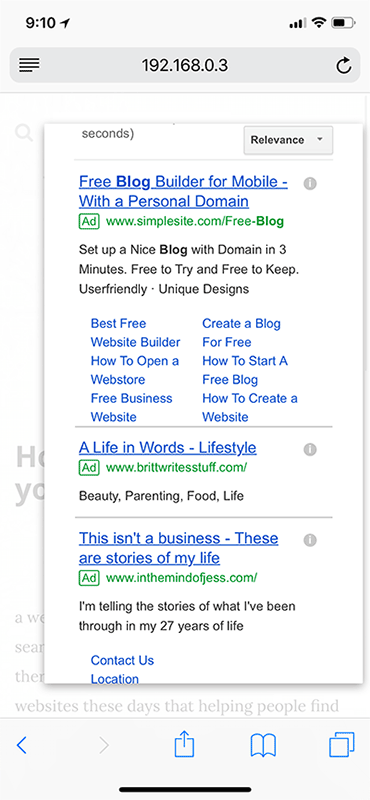Tap the reader view lines icon
Screen dimensions: 370x800
29,65
